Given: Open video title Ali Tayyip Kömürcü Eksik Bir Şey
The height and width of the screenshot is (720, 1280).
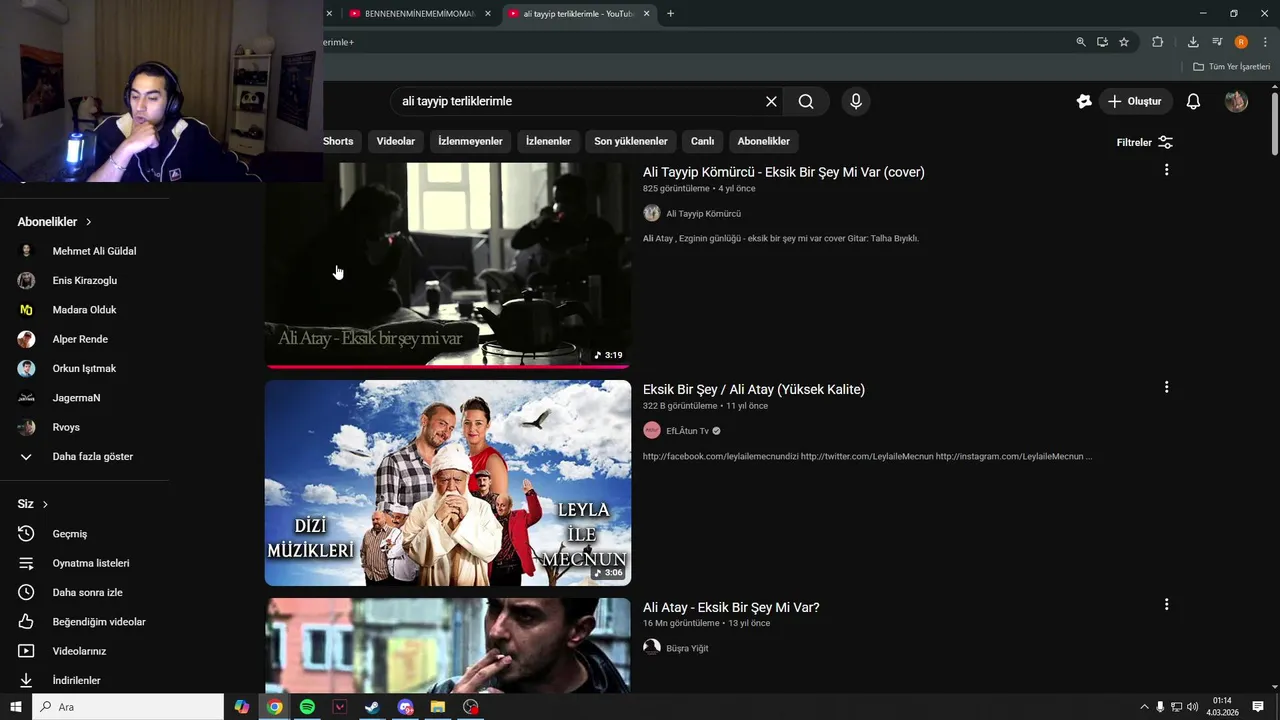Looking at the screenshot, I should pos(783,172).
